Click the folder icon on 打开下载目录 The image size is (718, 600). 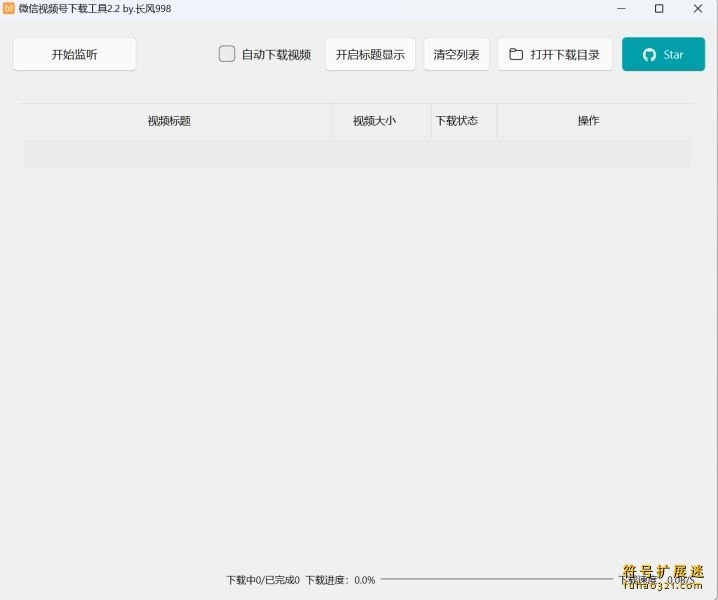516,54
